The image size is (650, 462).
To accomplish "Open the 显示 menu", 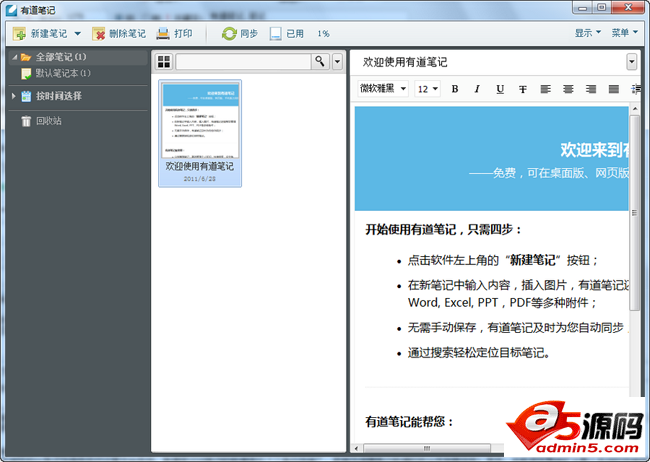I will [x=588, y=33].
